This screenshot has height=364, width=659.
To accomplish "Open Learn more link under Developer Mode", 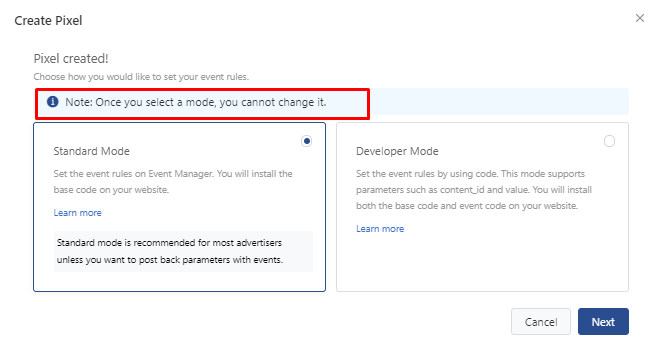I will pos(380,229).
